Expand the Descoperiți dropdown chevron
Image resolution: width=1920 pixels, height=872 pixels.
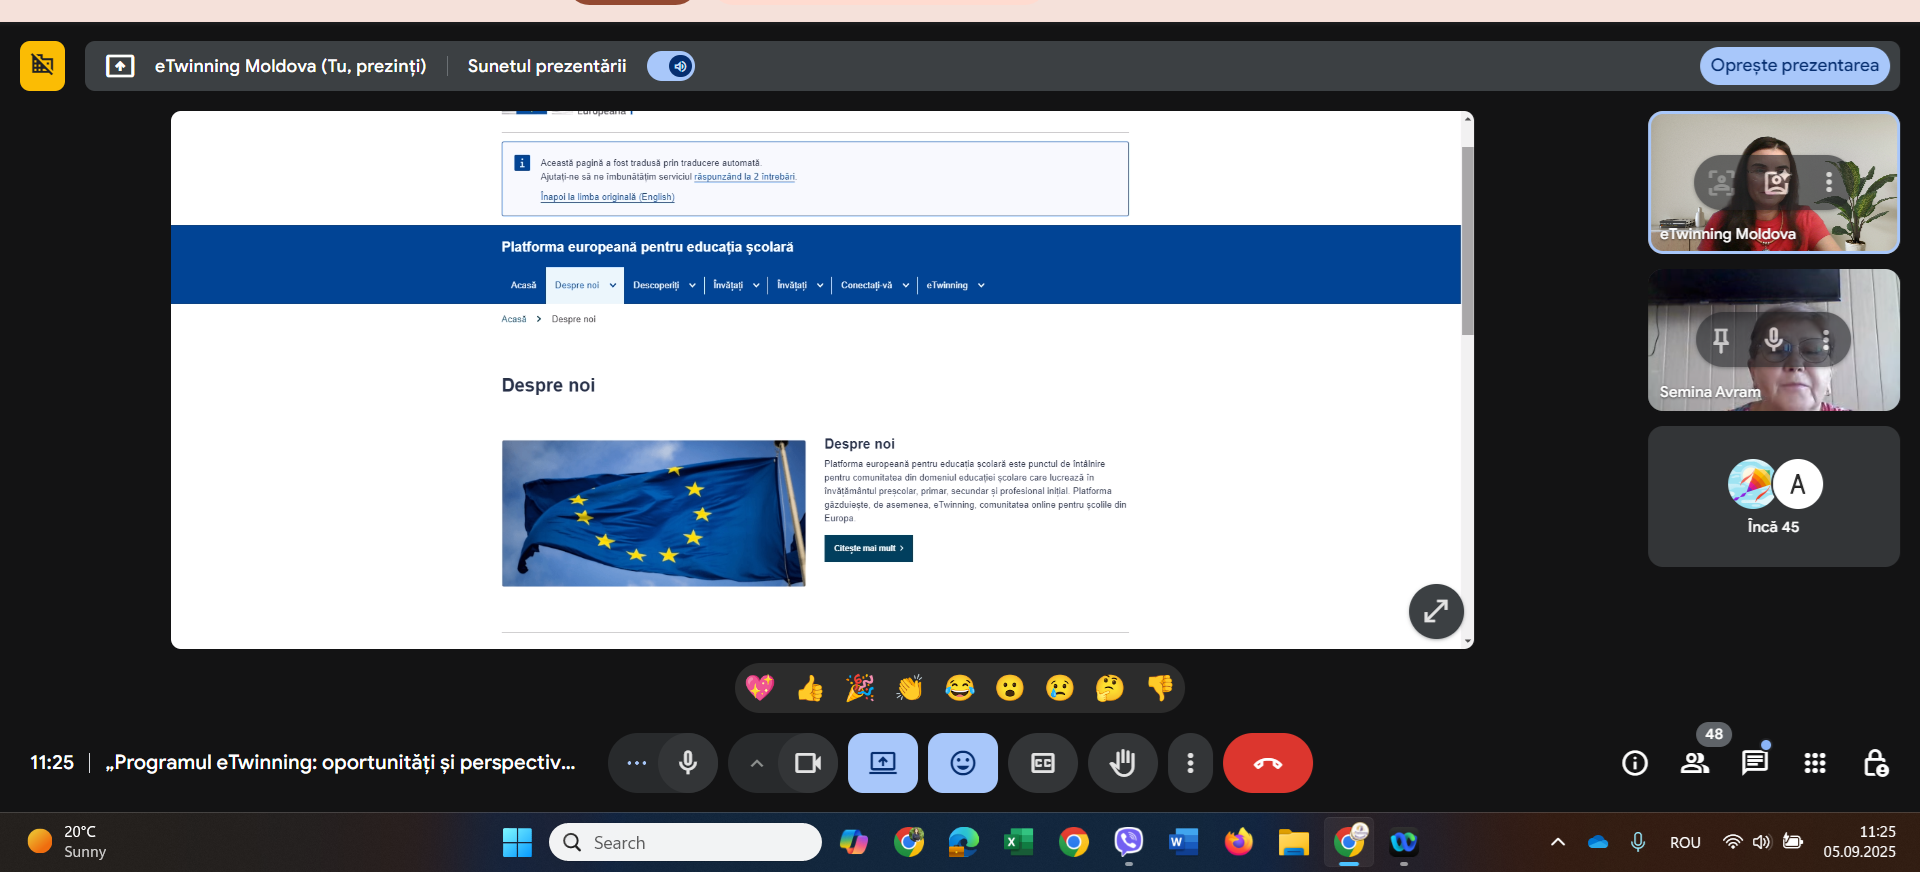pos(692,285)
